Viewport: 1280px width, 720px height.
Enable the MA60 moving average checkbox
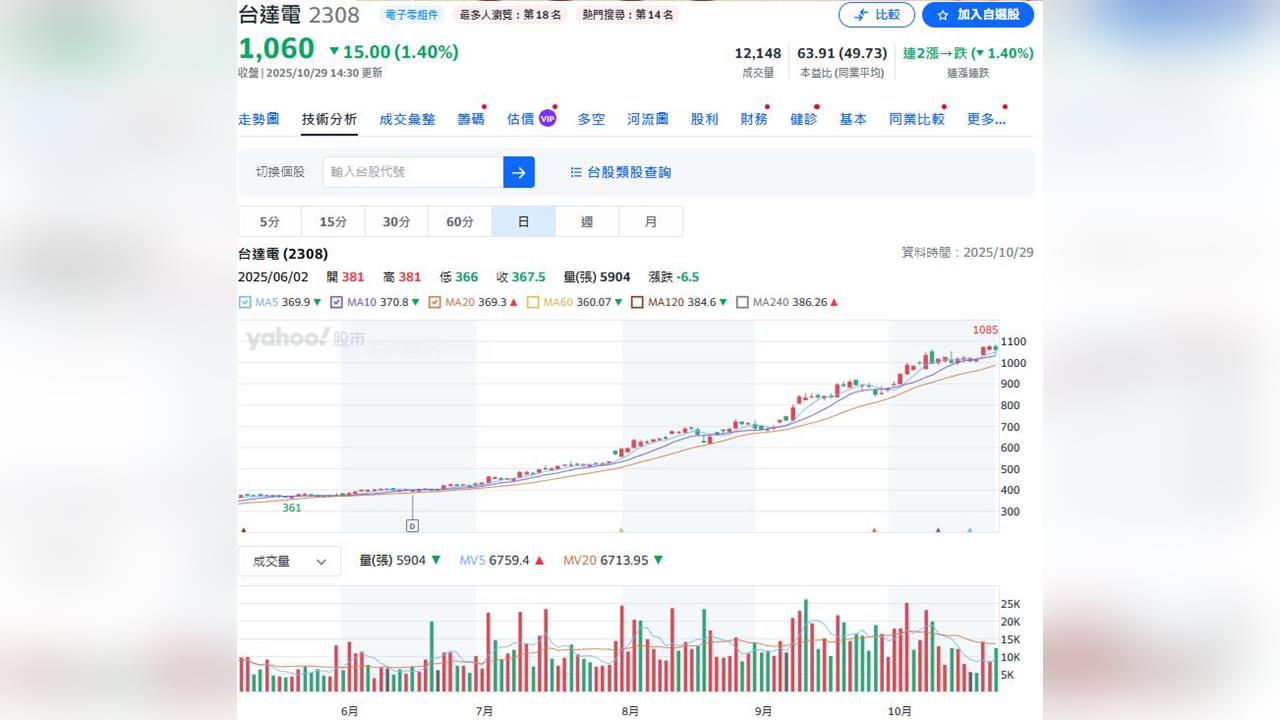534,301
